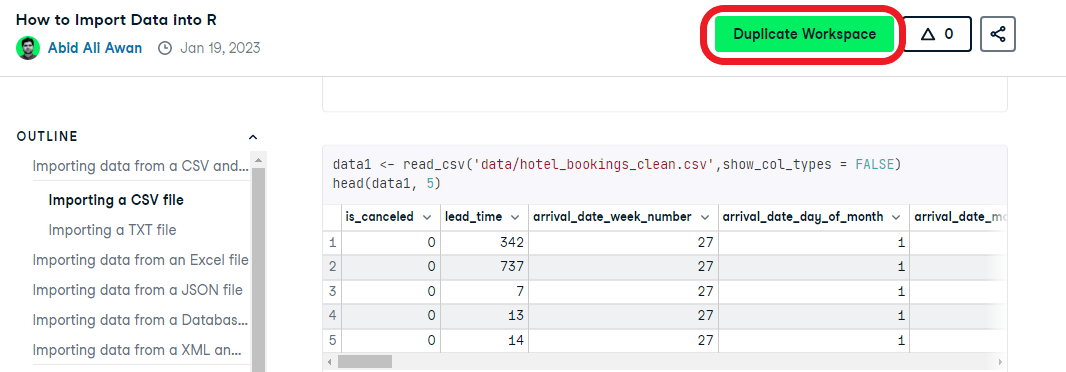Click the table's left scroll arrow

pos(329,361)
